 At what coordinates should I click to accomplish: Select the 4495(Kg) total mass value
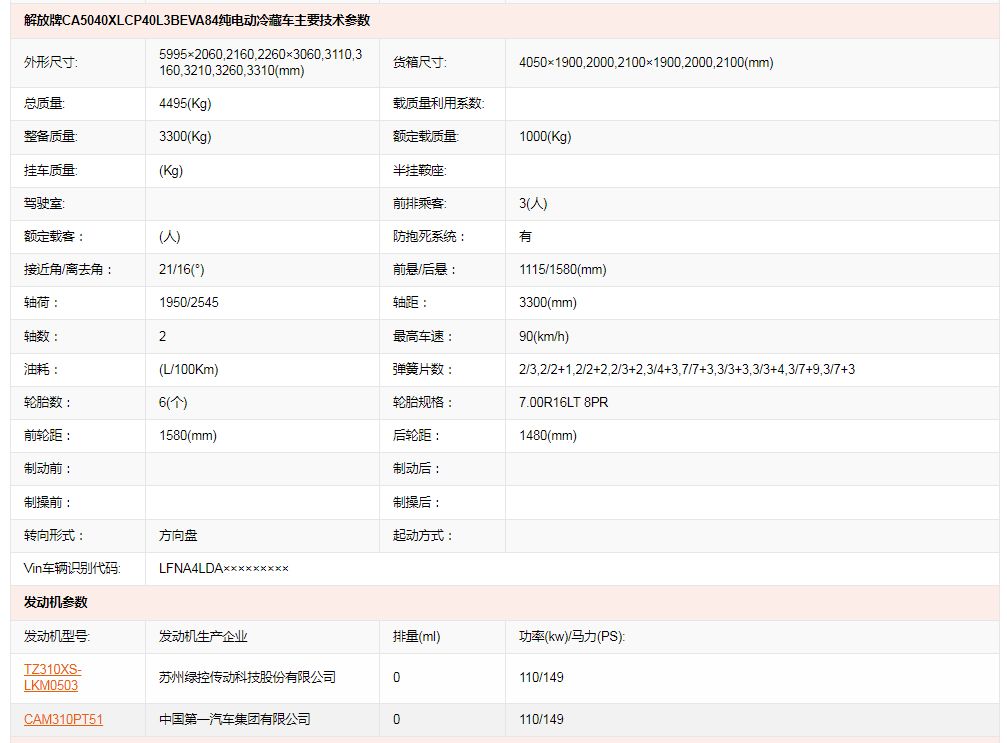[185, 103]
